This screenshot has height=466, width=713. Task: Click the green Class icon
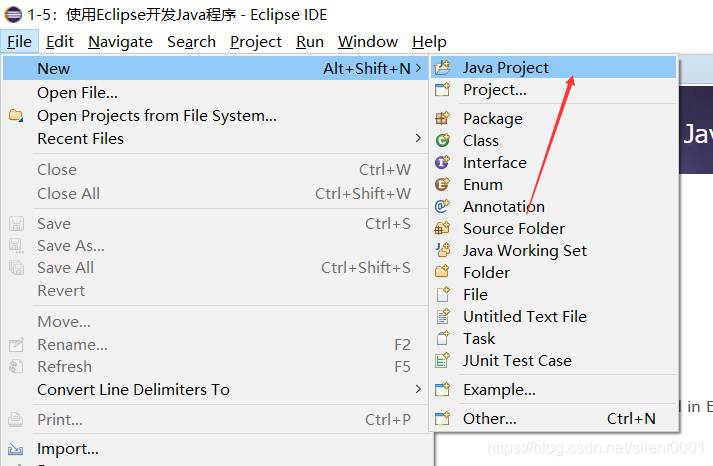442,140
